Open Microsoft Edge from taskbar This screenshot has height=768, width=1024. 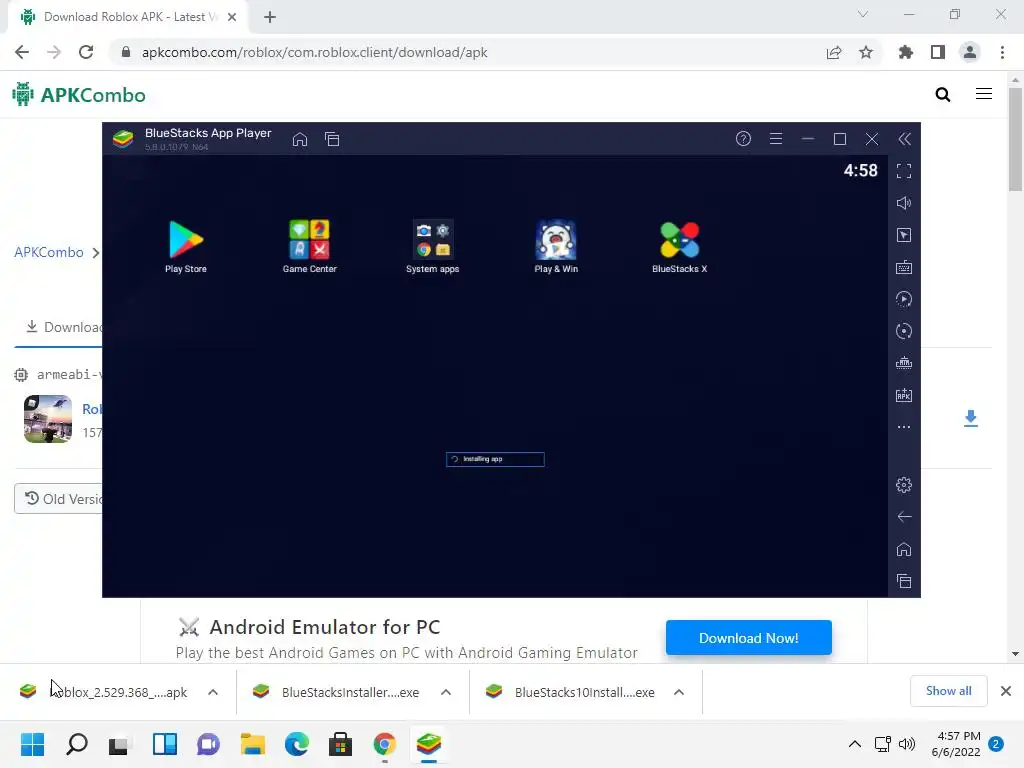[296, 744]
